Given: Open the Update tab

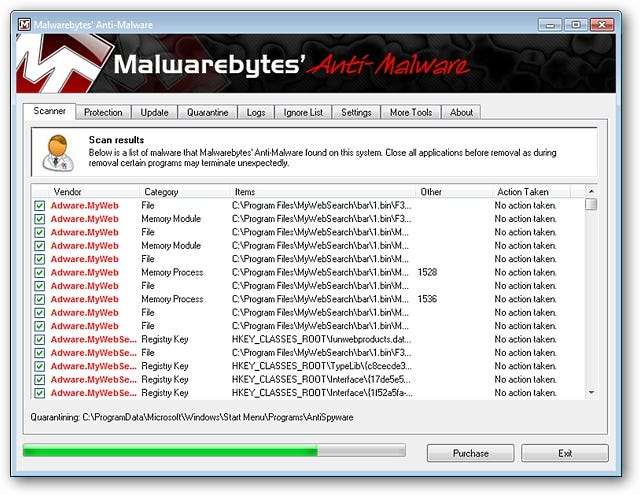Looking at the screenshot, I should click(x=154, y=112).
